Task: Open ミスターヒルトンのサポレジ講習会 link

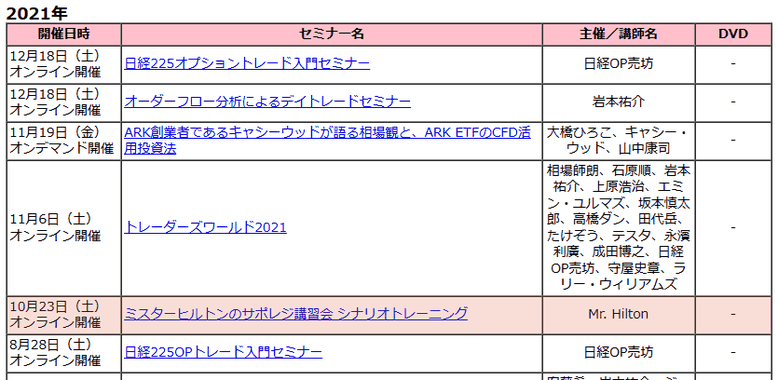Action: [x=296, y=314]
